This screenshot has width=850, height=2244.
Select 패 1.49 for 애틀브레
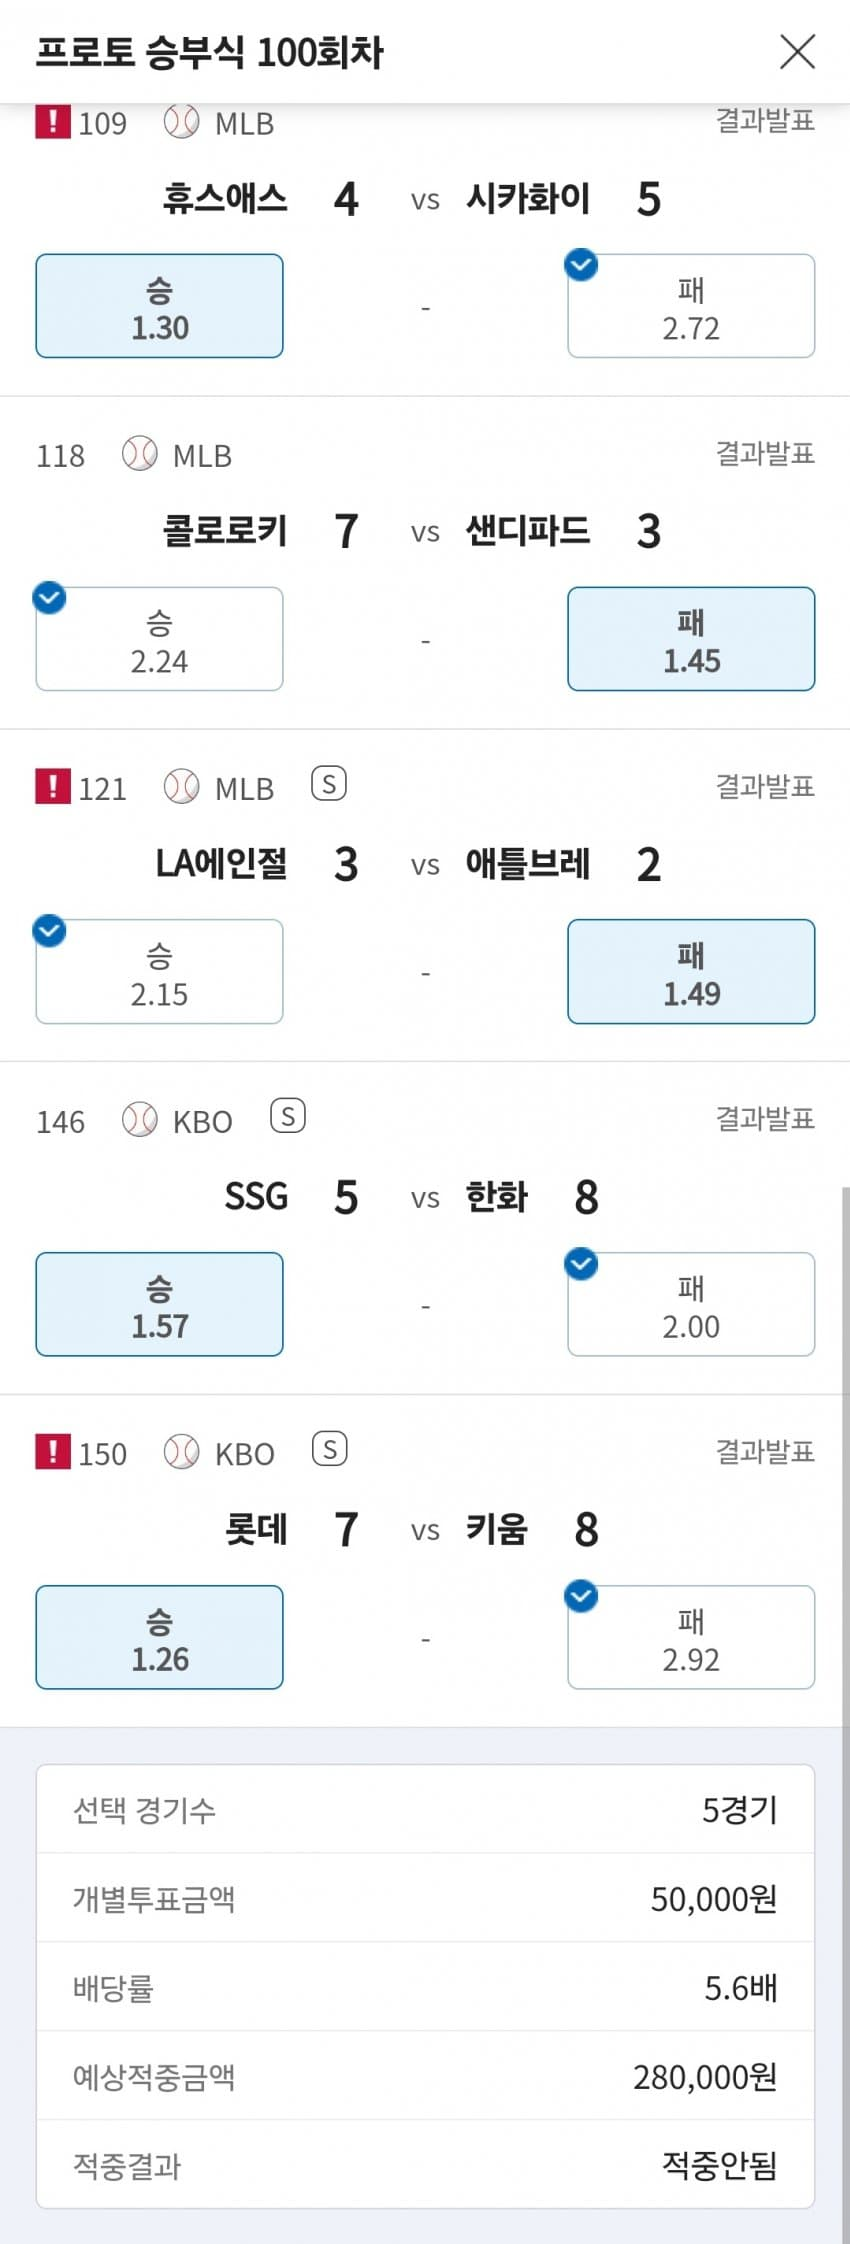pos(691,972)
